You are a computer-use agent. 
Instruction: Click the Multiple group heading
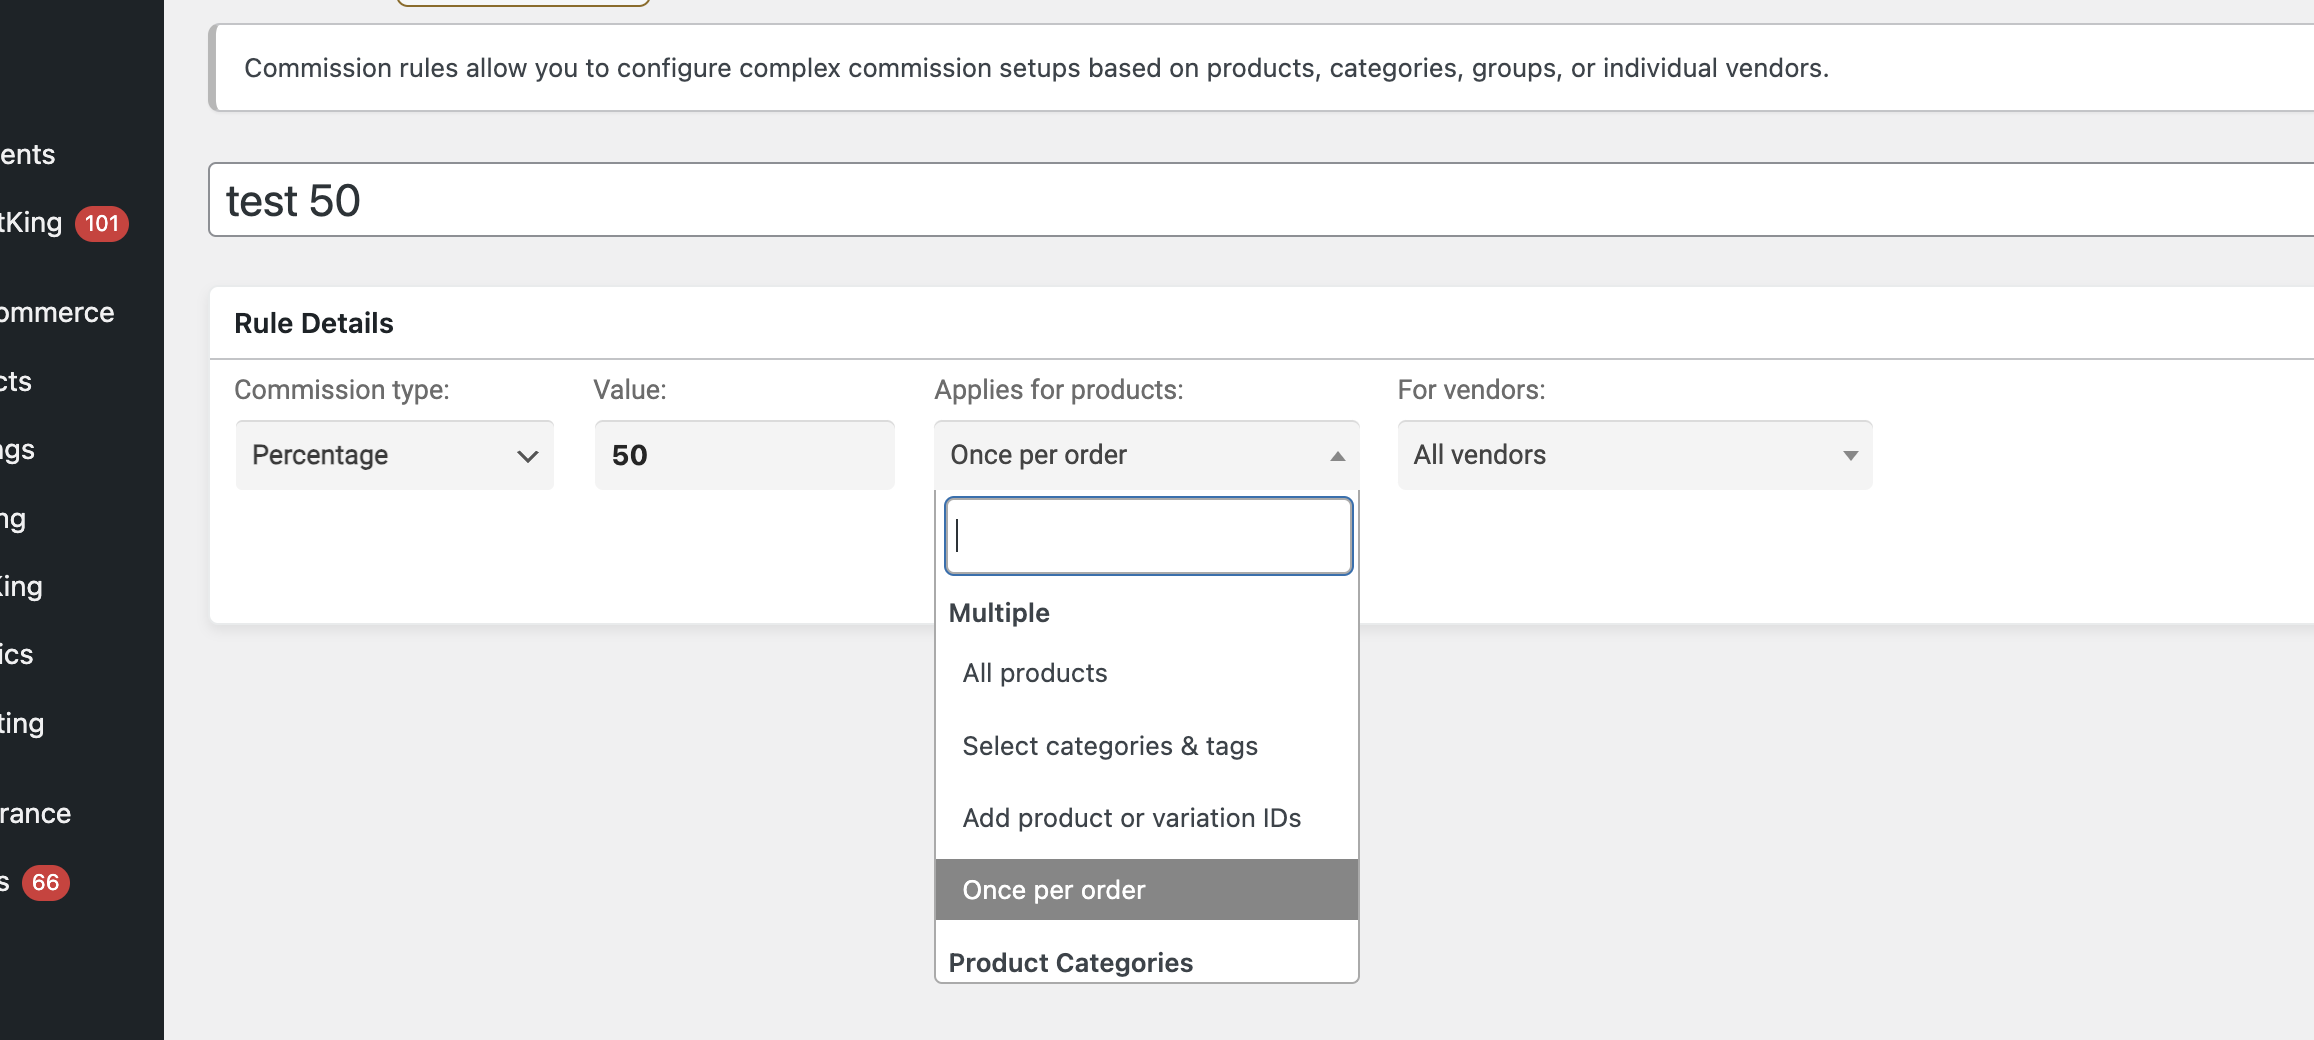coord(999,613)
